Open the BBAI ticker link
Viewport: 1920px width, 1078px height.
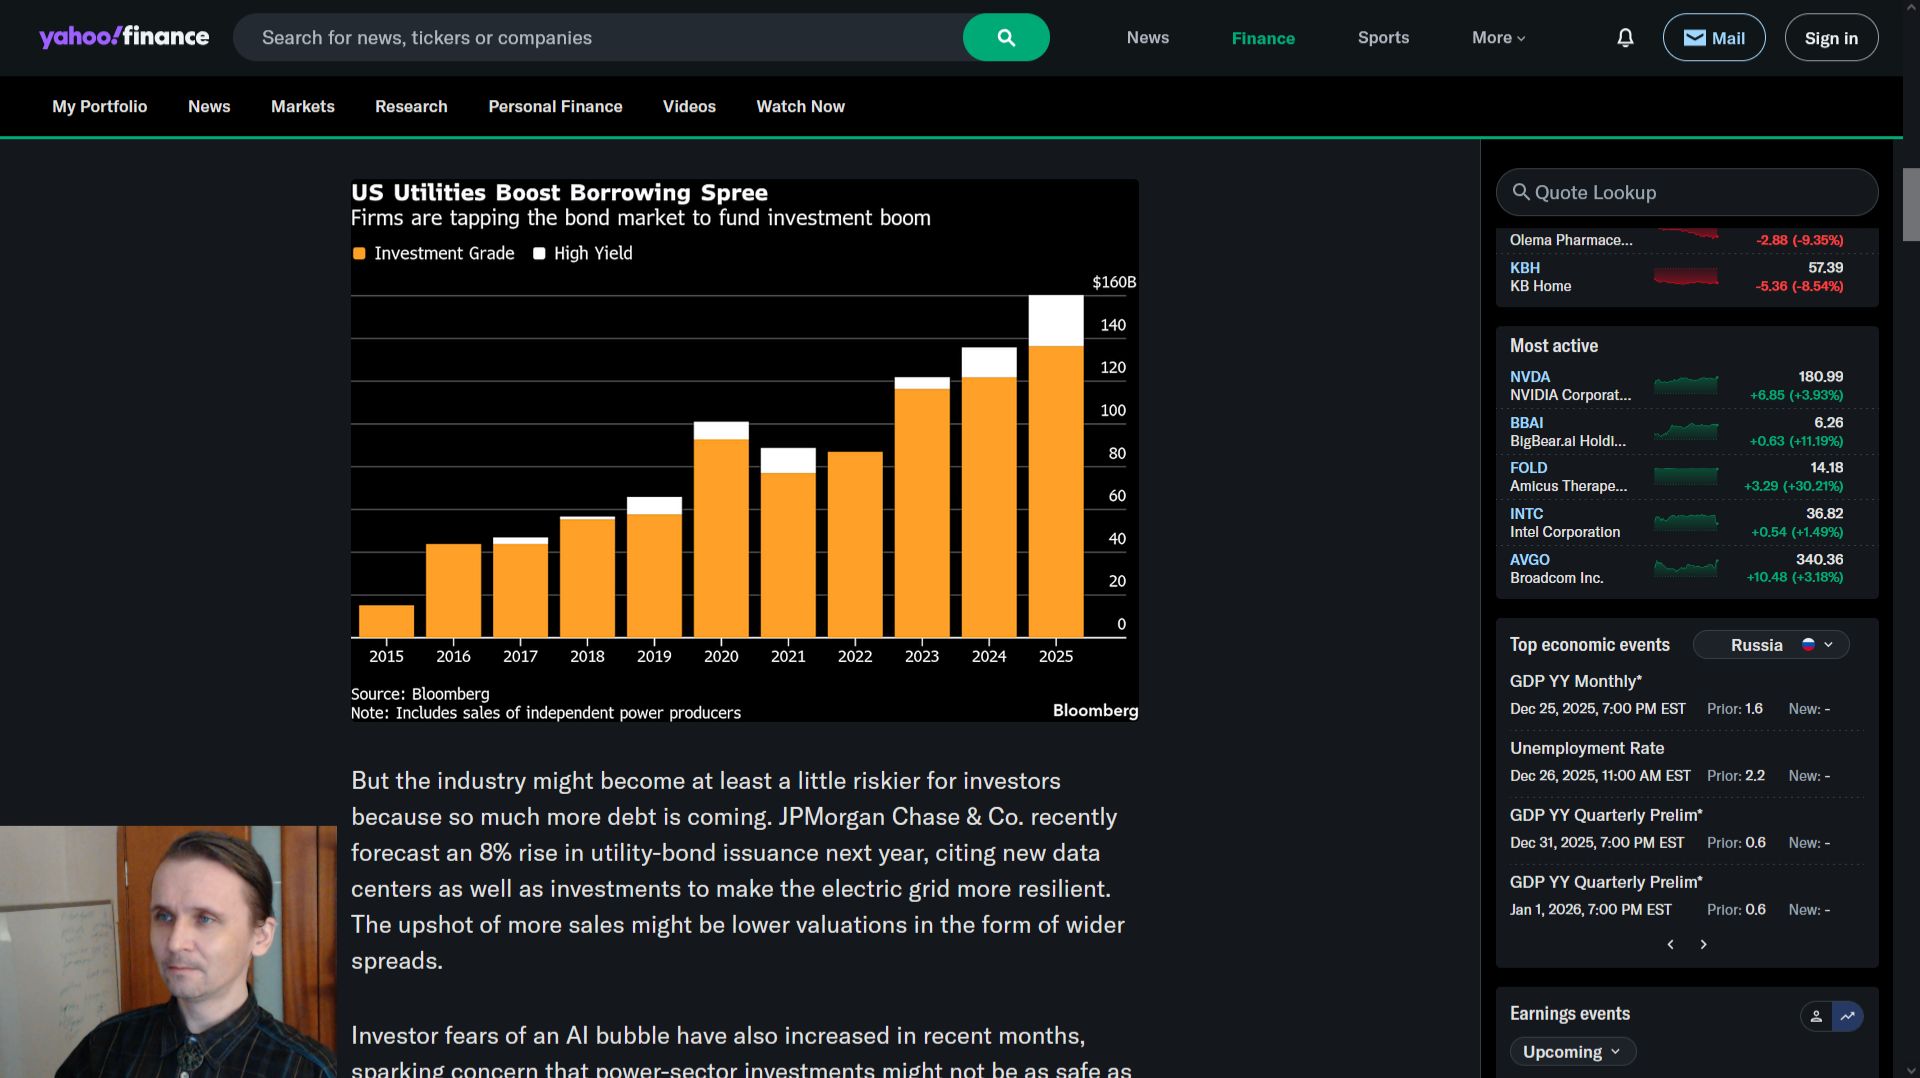click(1526, 423)
